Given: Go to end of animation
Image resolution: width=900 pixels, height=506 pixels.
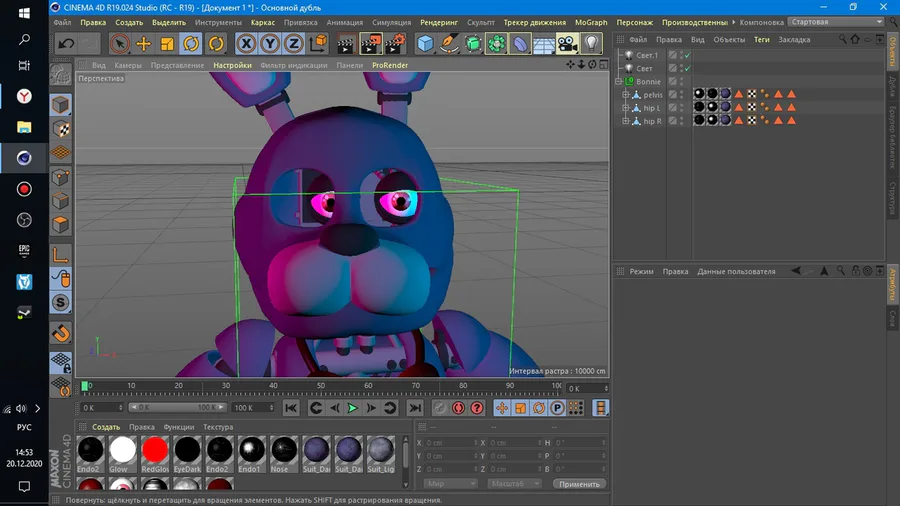Looking at the screenshot, I should click(414, 408).
